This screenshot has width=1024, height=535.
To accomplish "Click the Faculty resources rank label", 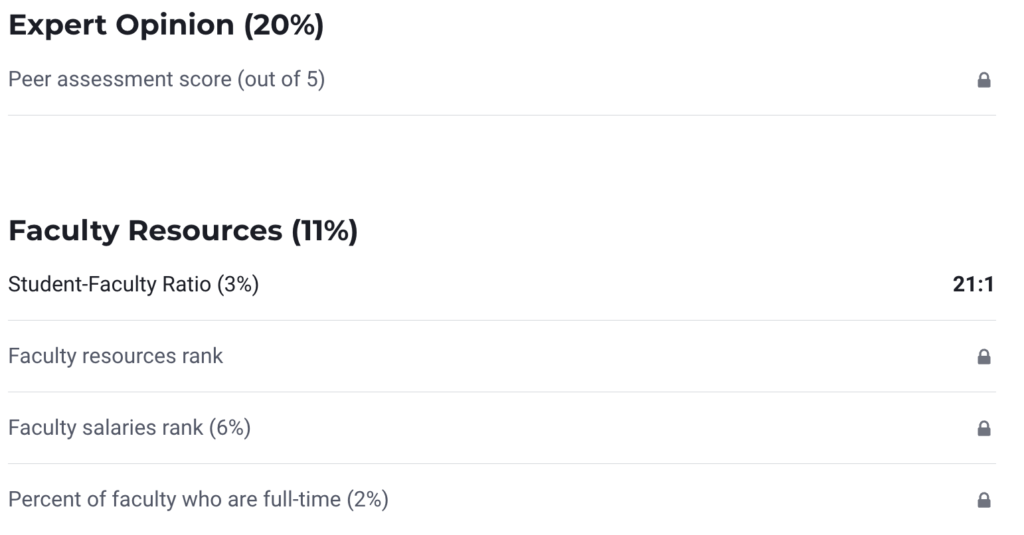I will click(x=115, y=356).
